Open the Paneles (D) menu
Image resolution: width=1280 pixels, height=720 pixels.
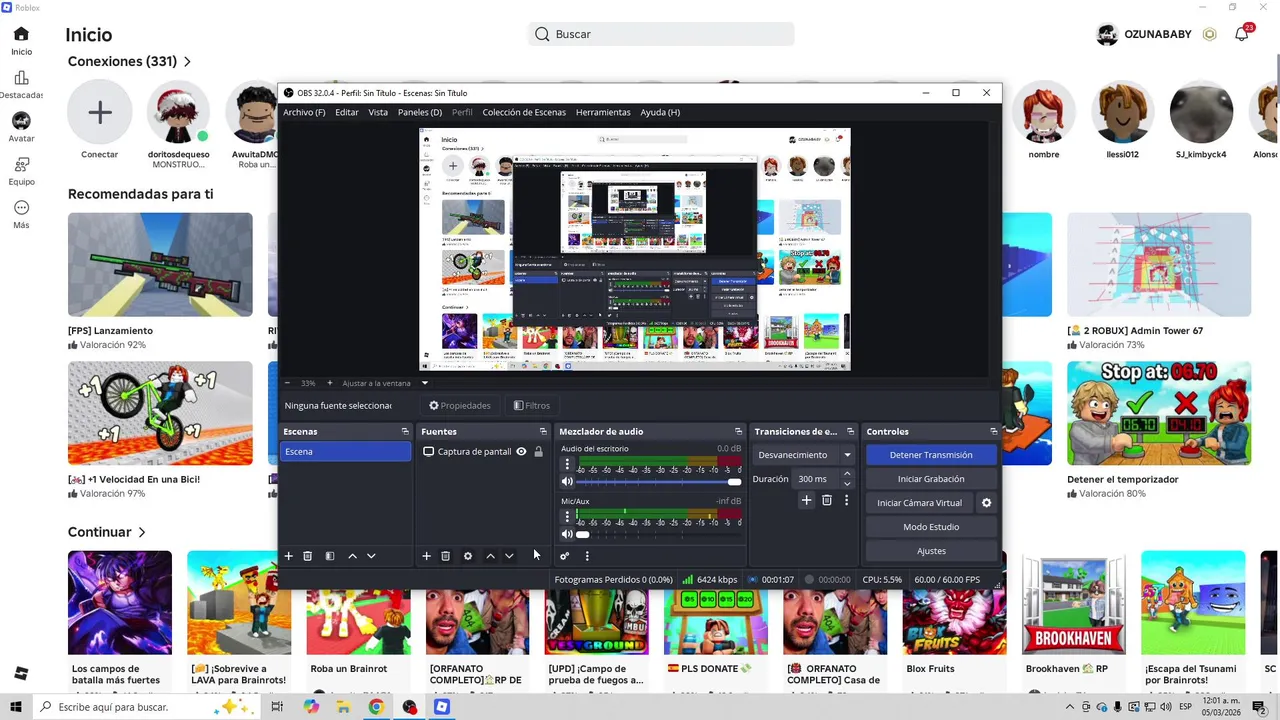point(420,112)
